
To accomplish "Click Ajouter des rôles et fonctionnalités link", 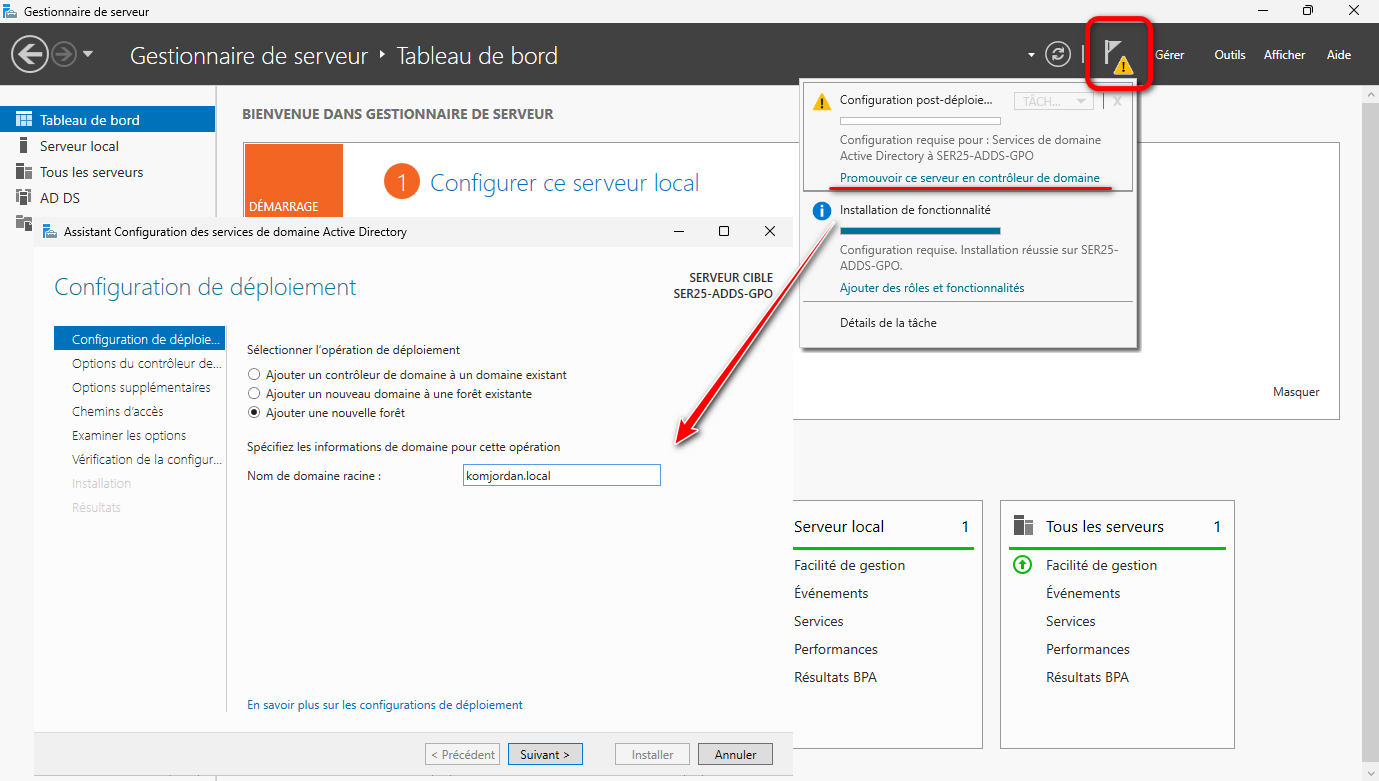I will click(x=932, y=288).
